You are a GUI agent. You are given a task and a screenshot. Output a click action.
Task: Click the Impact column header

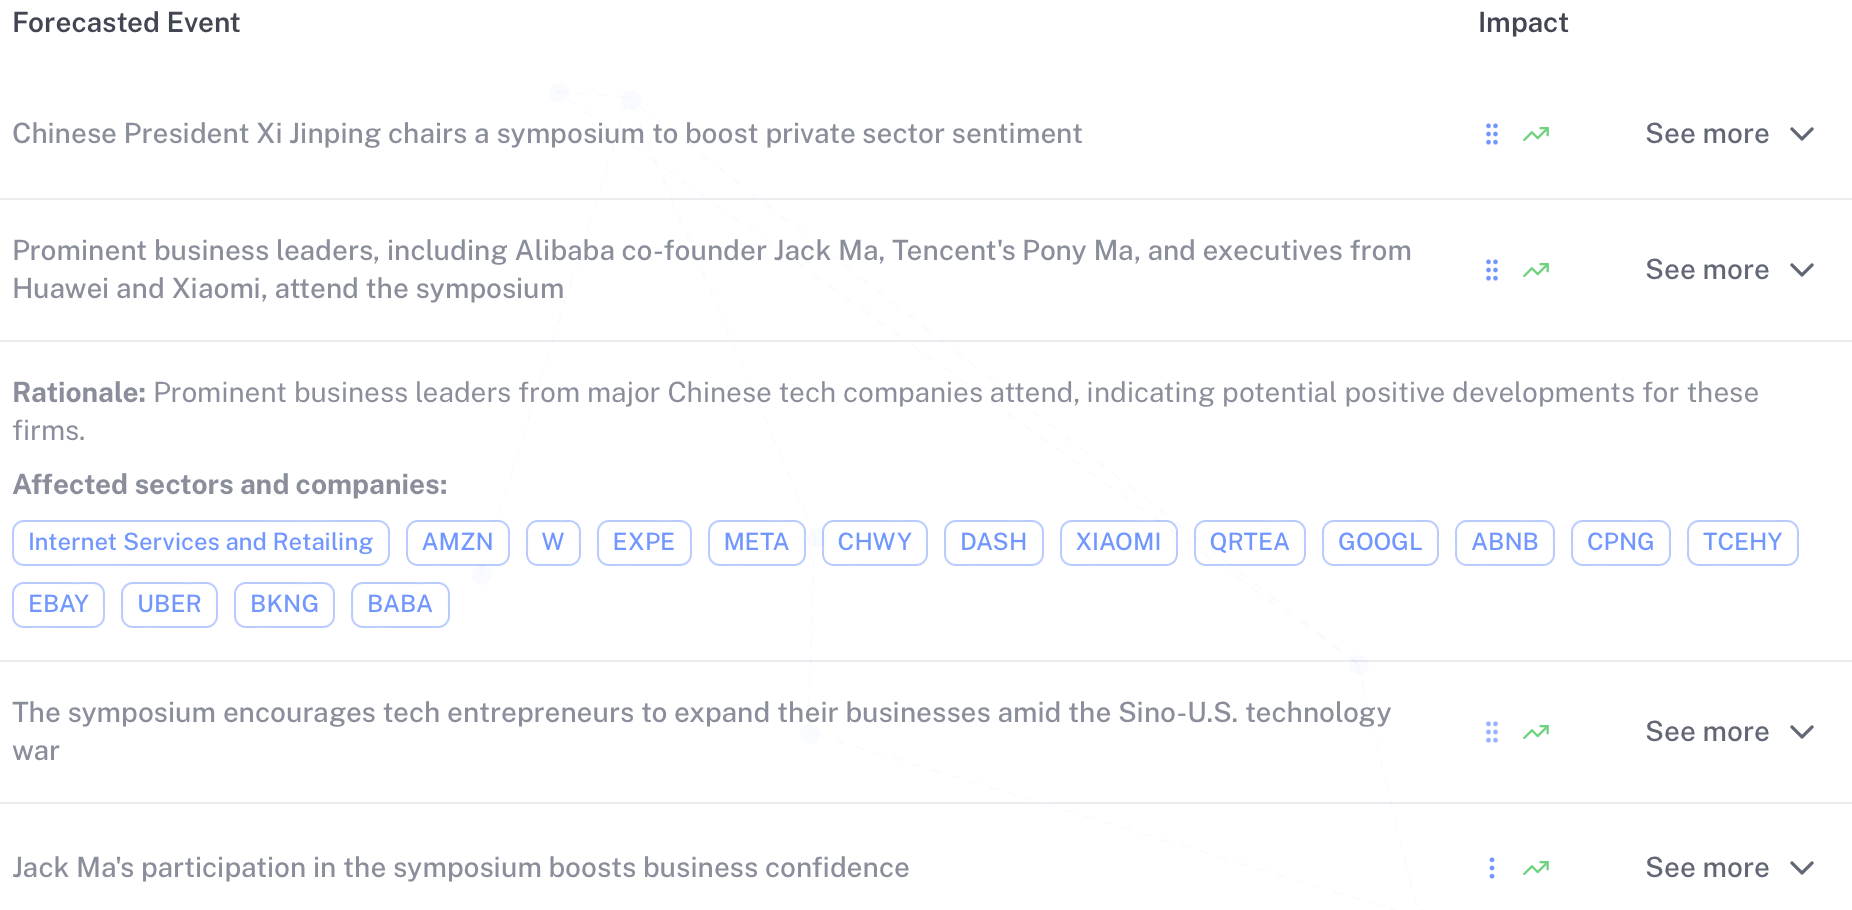pyautogui.click(x=1523, y=23)
